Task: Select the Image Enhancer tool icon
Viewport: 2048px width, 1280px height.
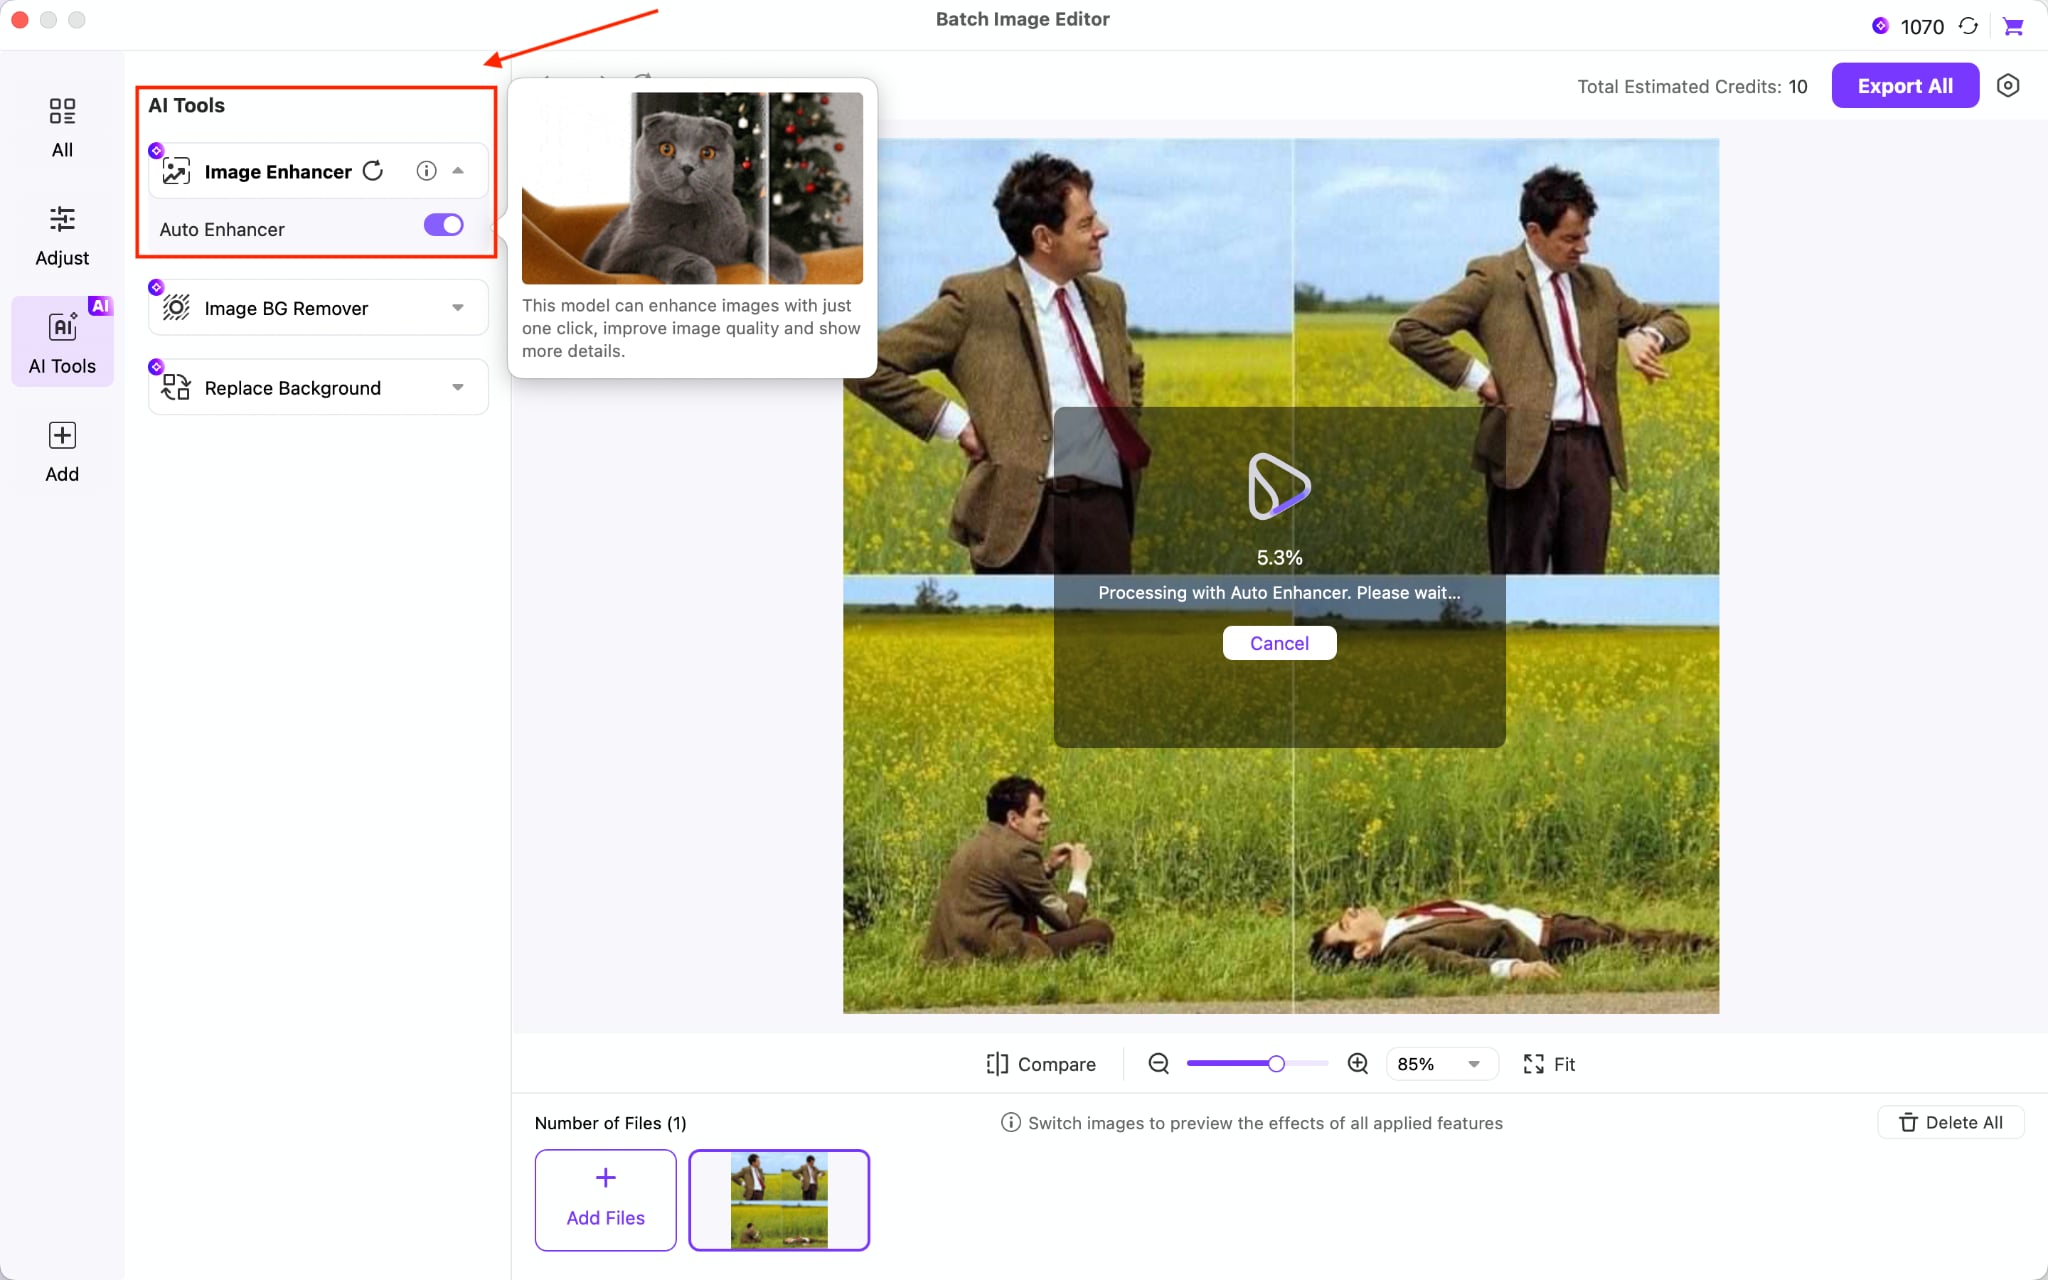Action: coord(176,170)
